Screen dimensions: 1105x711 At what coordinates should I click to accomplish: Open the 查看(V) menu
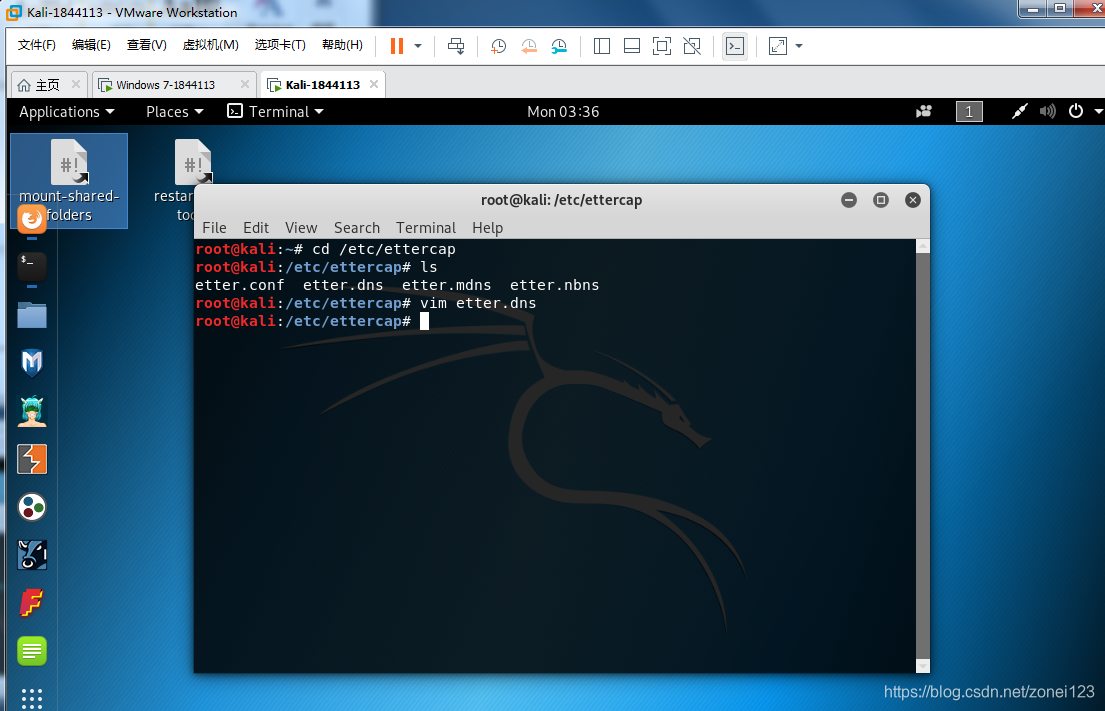(x=147, y=45)
